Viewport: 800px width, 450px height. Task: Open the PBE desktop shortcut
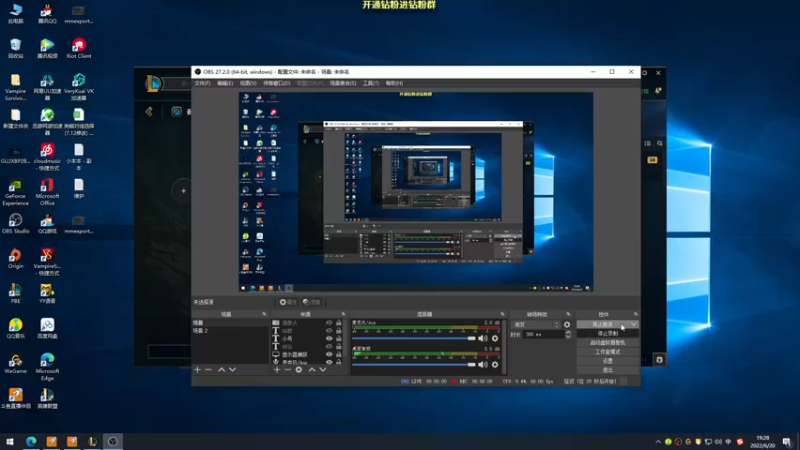point(15,293)
